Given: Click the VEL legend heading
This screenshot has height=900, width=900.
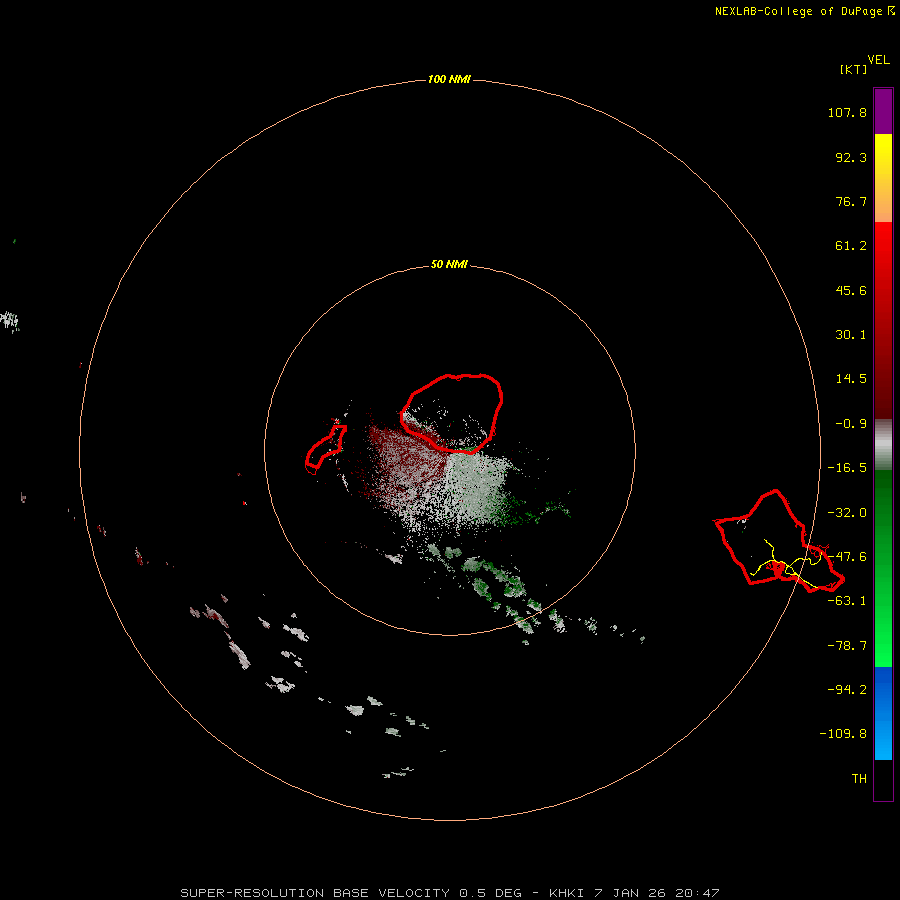Looking at the screenshot, I should [x=878, y=60].
